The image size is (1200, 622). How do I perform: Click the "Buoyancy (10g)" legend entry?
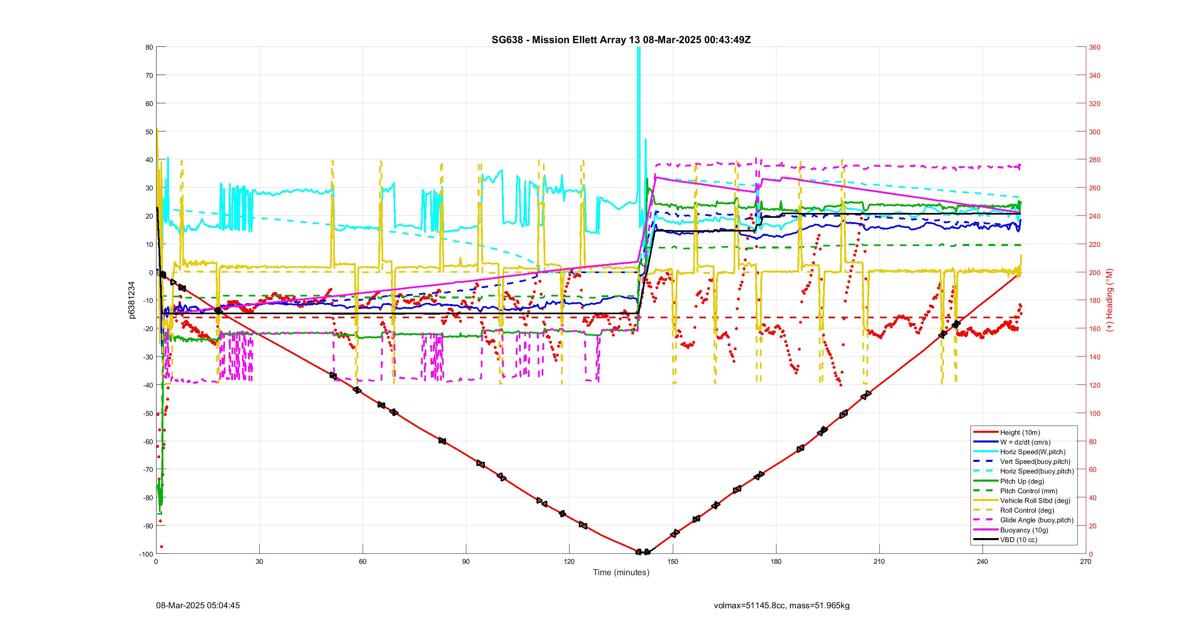[x=1025, y=530]
